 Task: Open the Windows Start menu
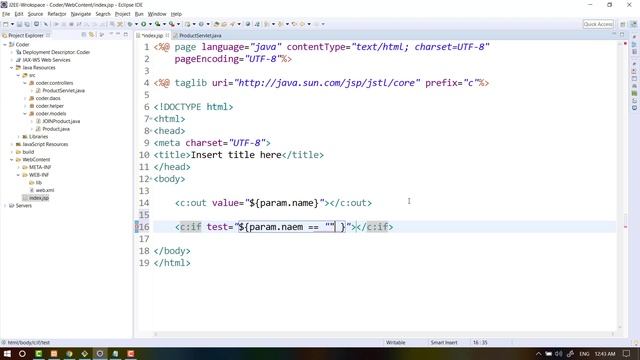(x=7, y=354)
